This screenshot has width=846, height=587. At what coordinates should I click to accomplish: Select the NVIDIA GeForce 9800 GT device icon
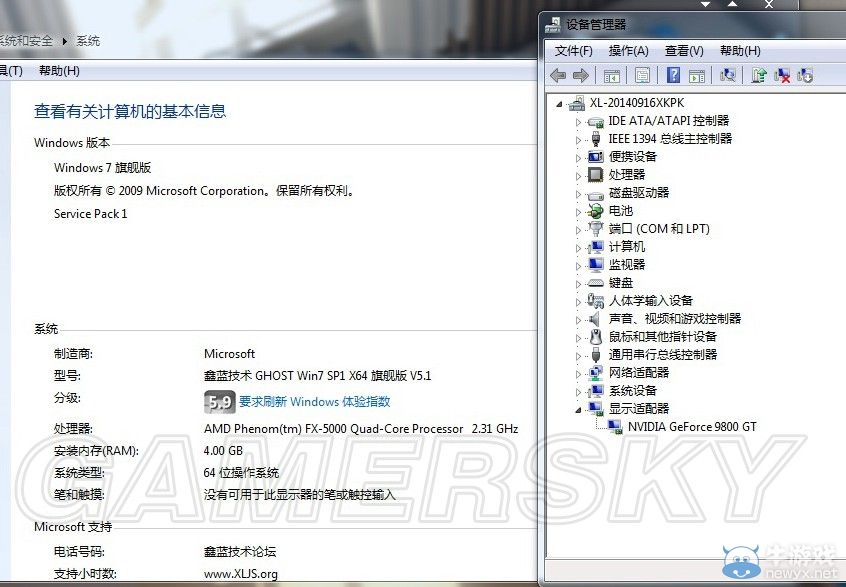coord(616,428)
